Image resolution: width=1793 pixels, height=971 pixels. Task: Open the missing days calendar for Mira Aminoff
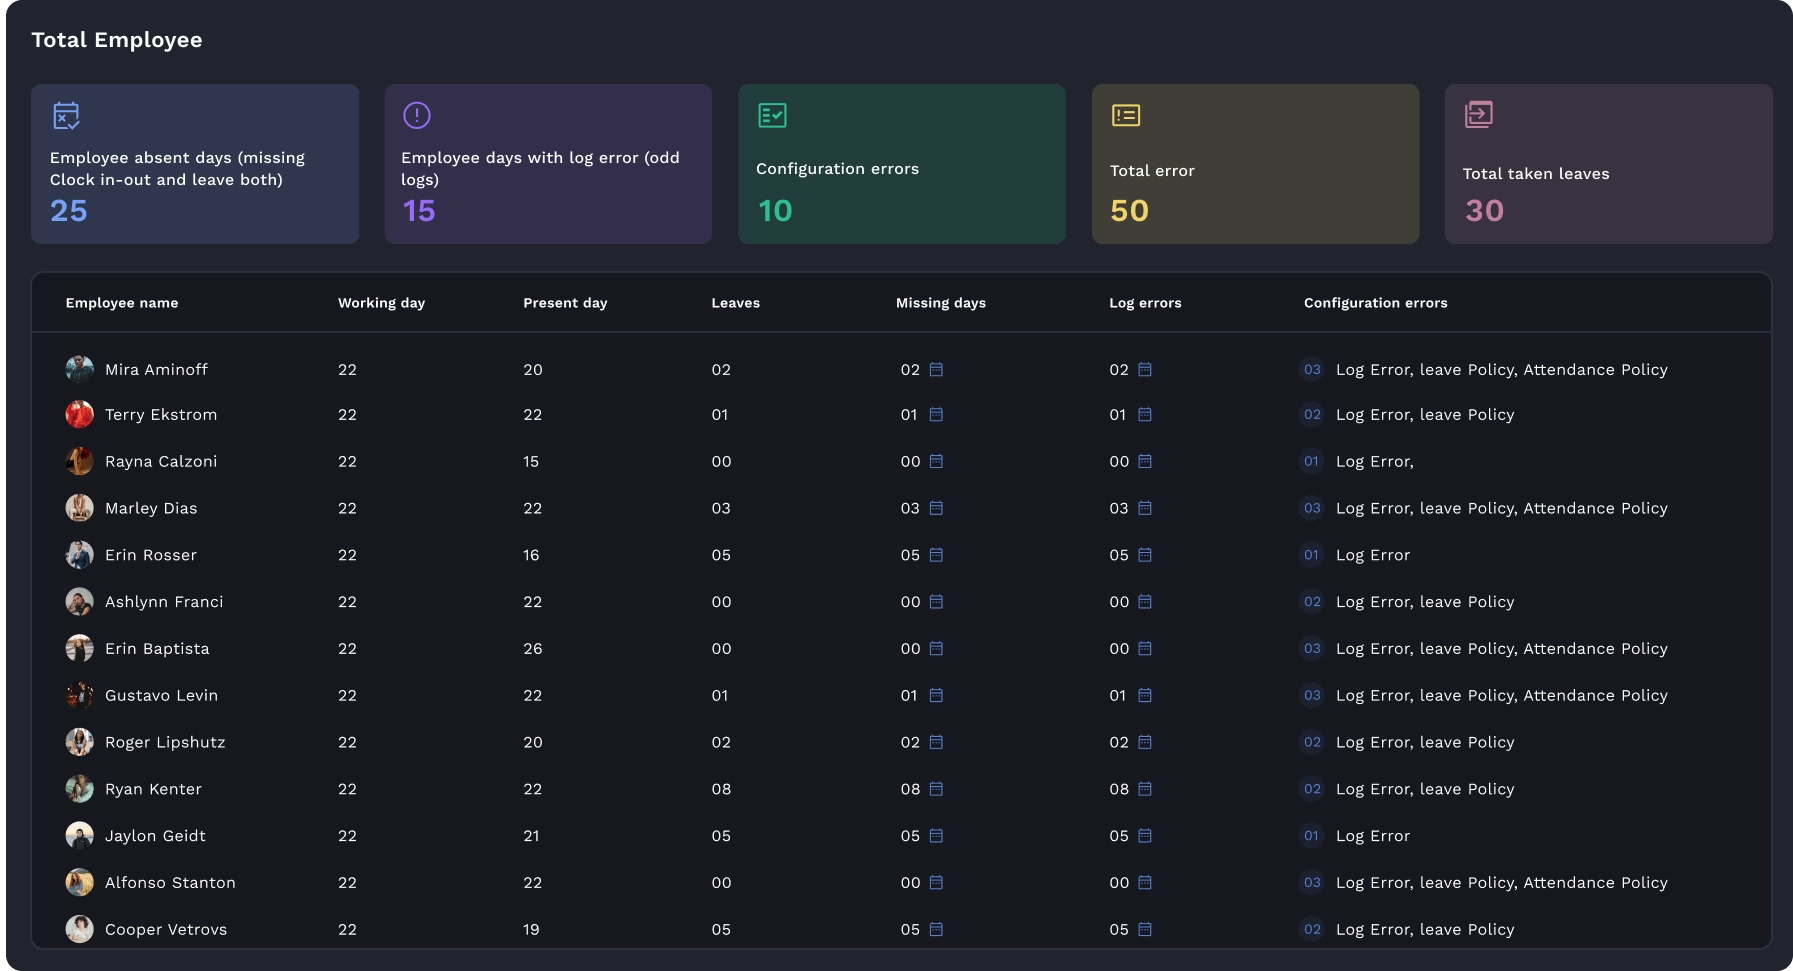pyautogui.click(x=935, y=369)
